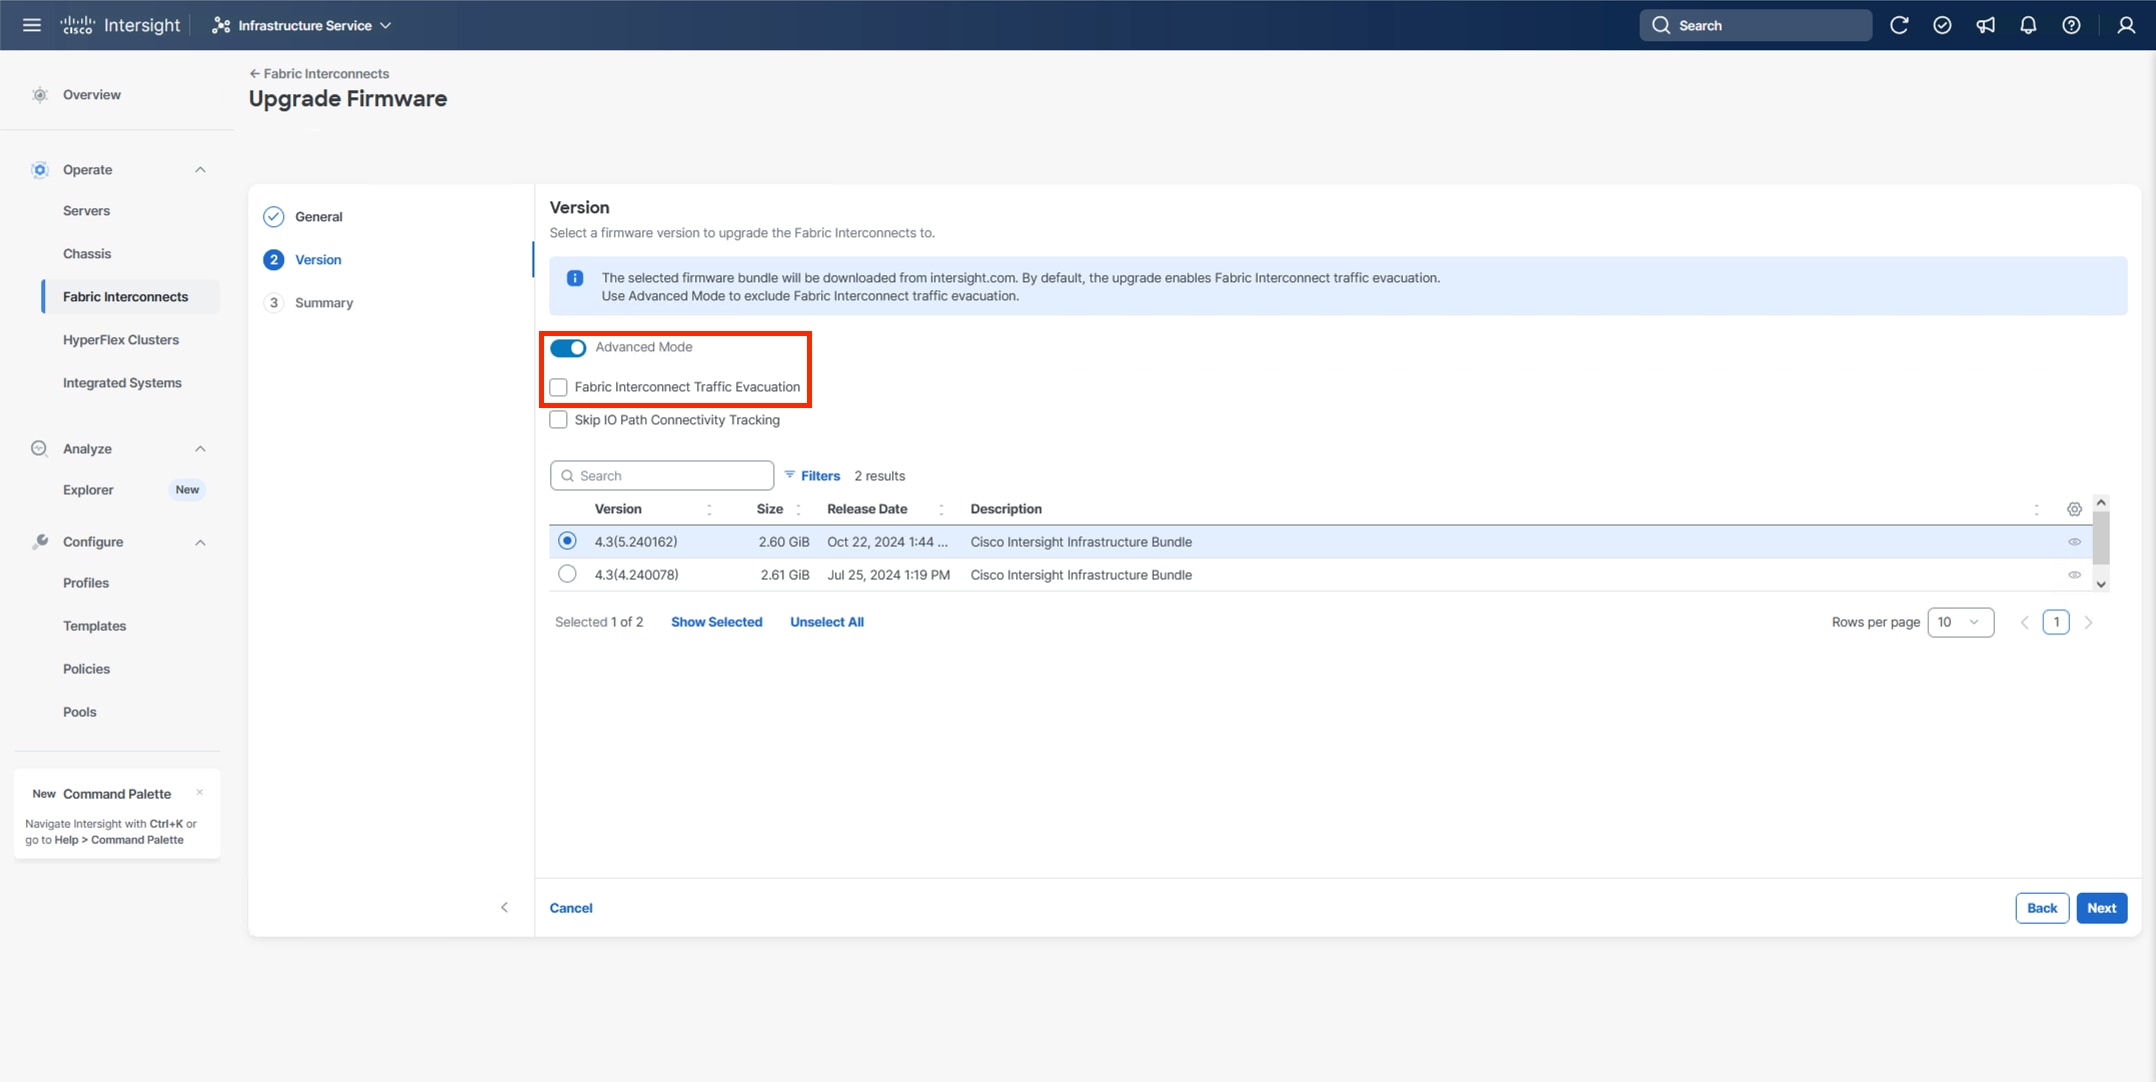
Task: Open the help menu question mark icon
Action: click(x=2072, y=25)
